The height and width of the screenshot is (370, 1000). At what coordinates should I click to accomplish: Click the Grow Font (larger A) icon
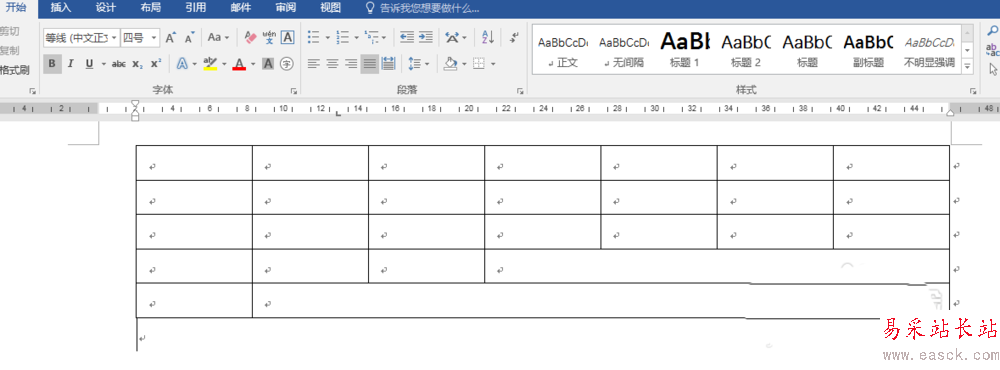(x=170, y=38)
